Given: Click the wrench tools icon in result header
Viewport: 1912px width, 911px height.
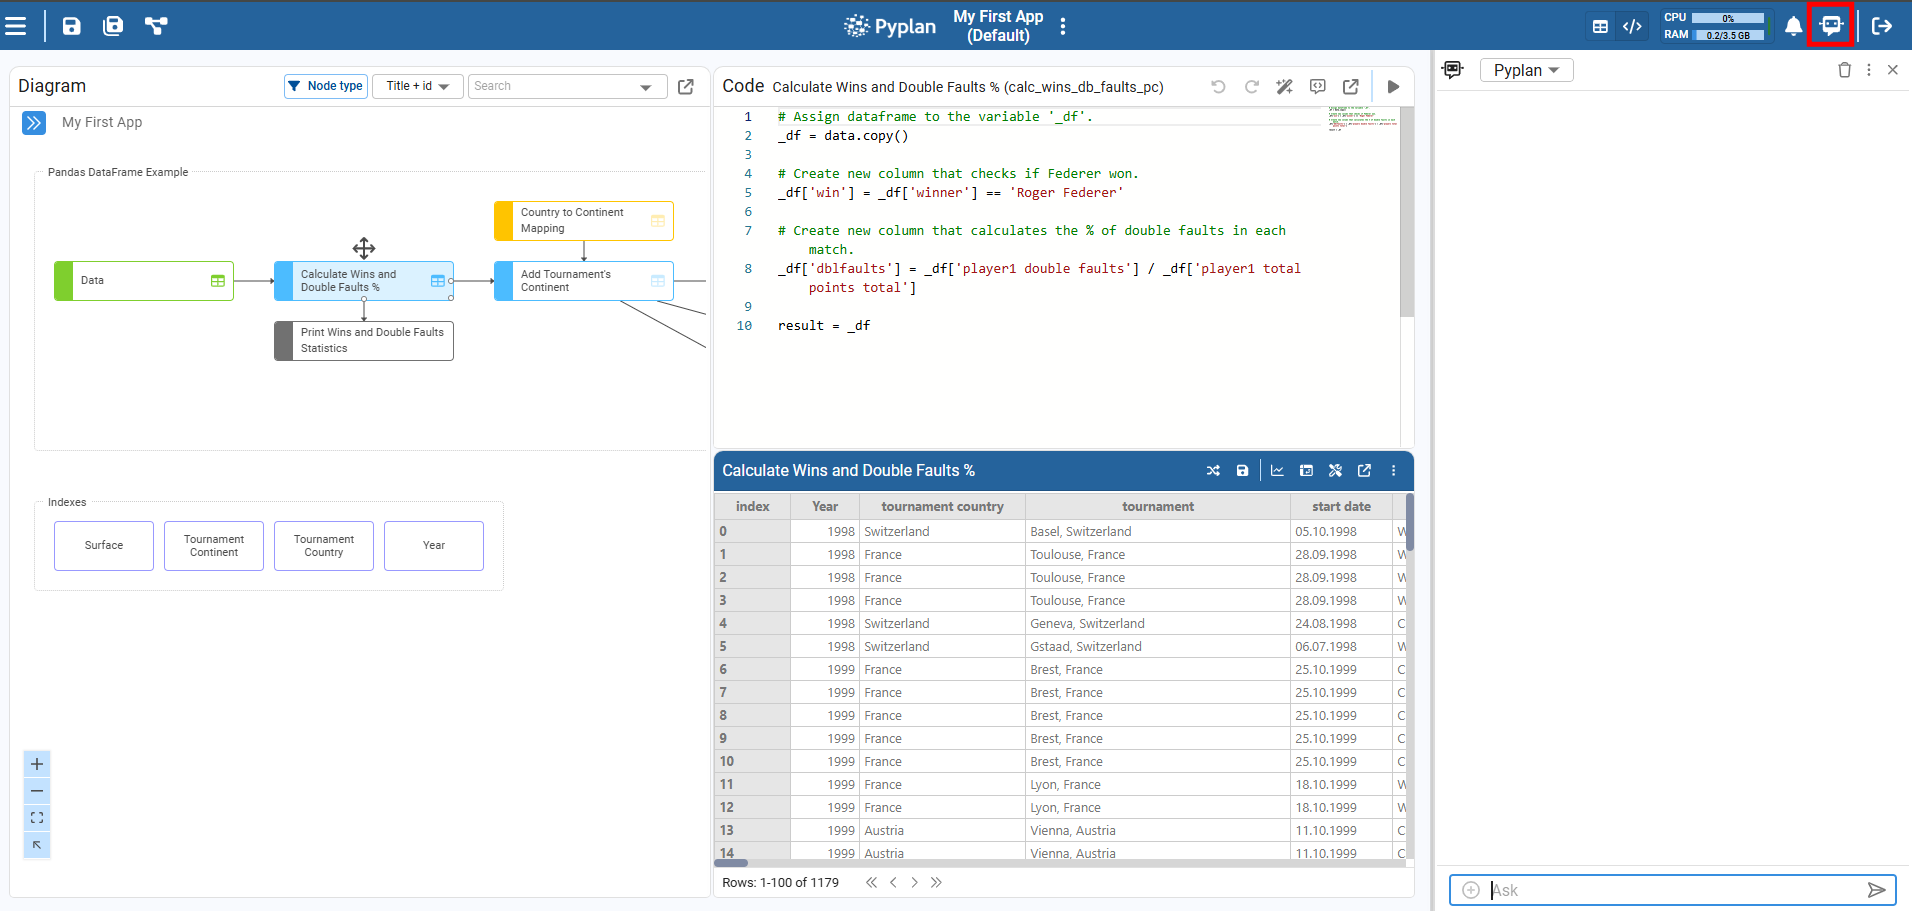Looking at the screenshot, I should (x=1335, y=471).
